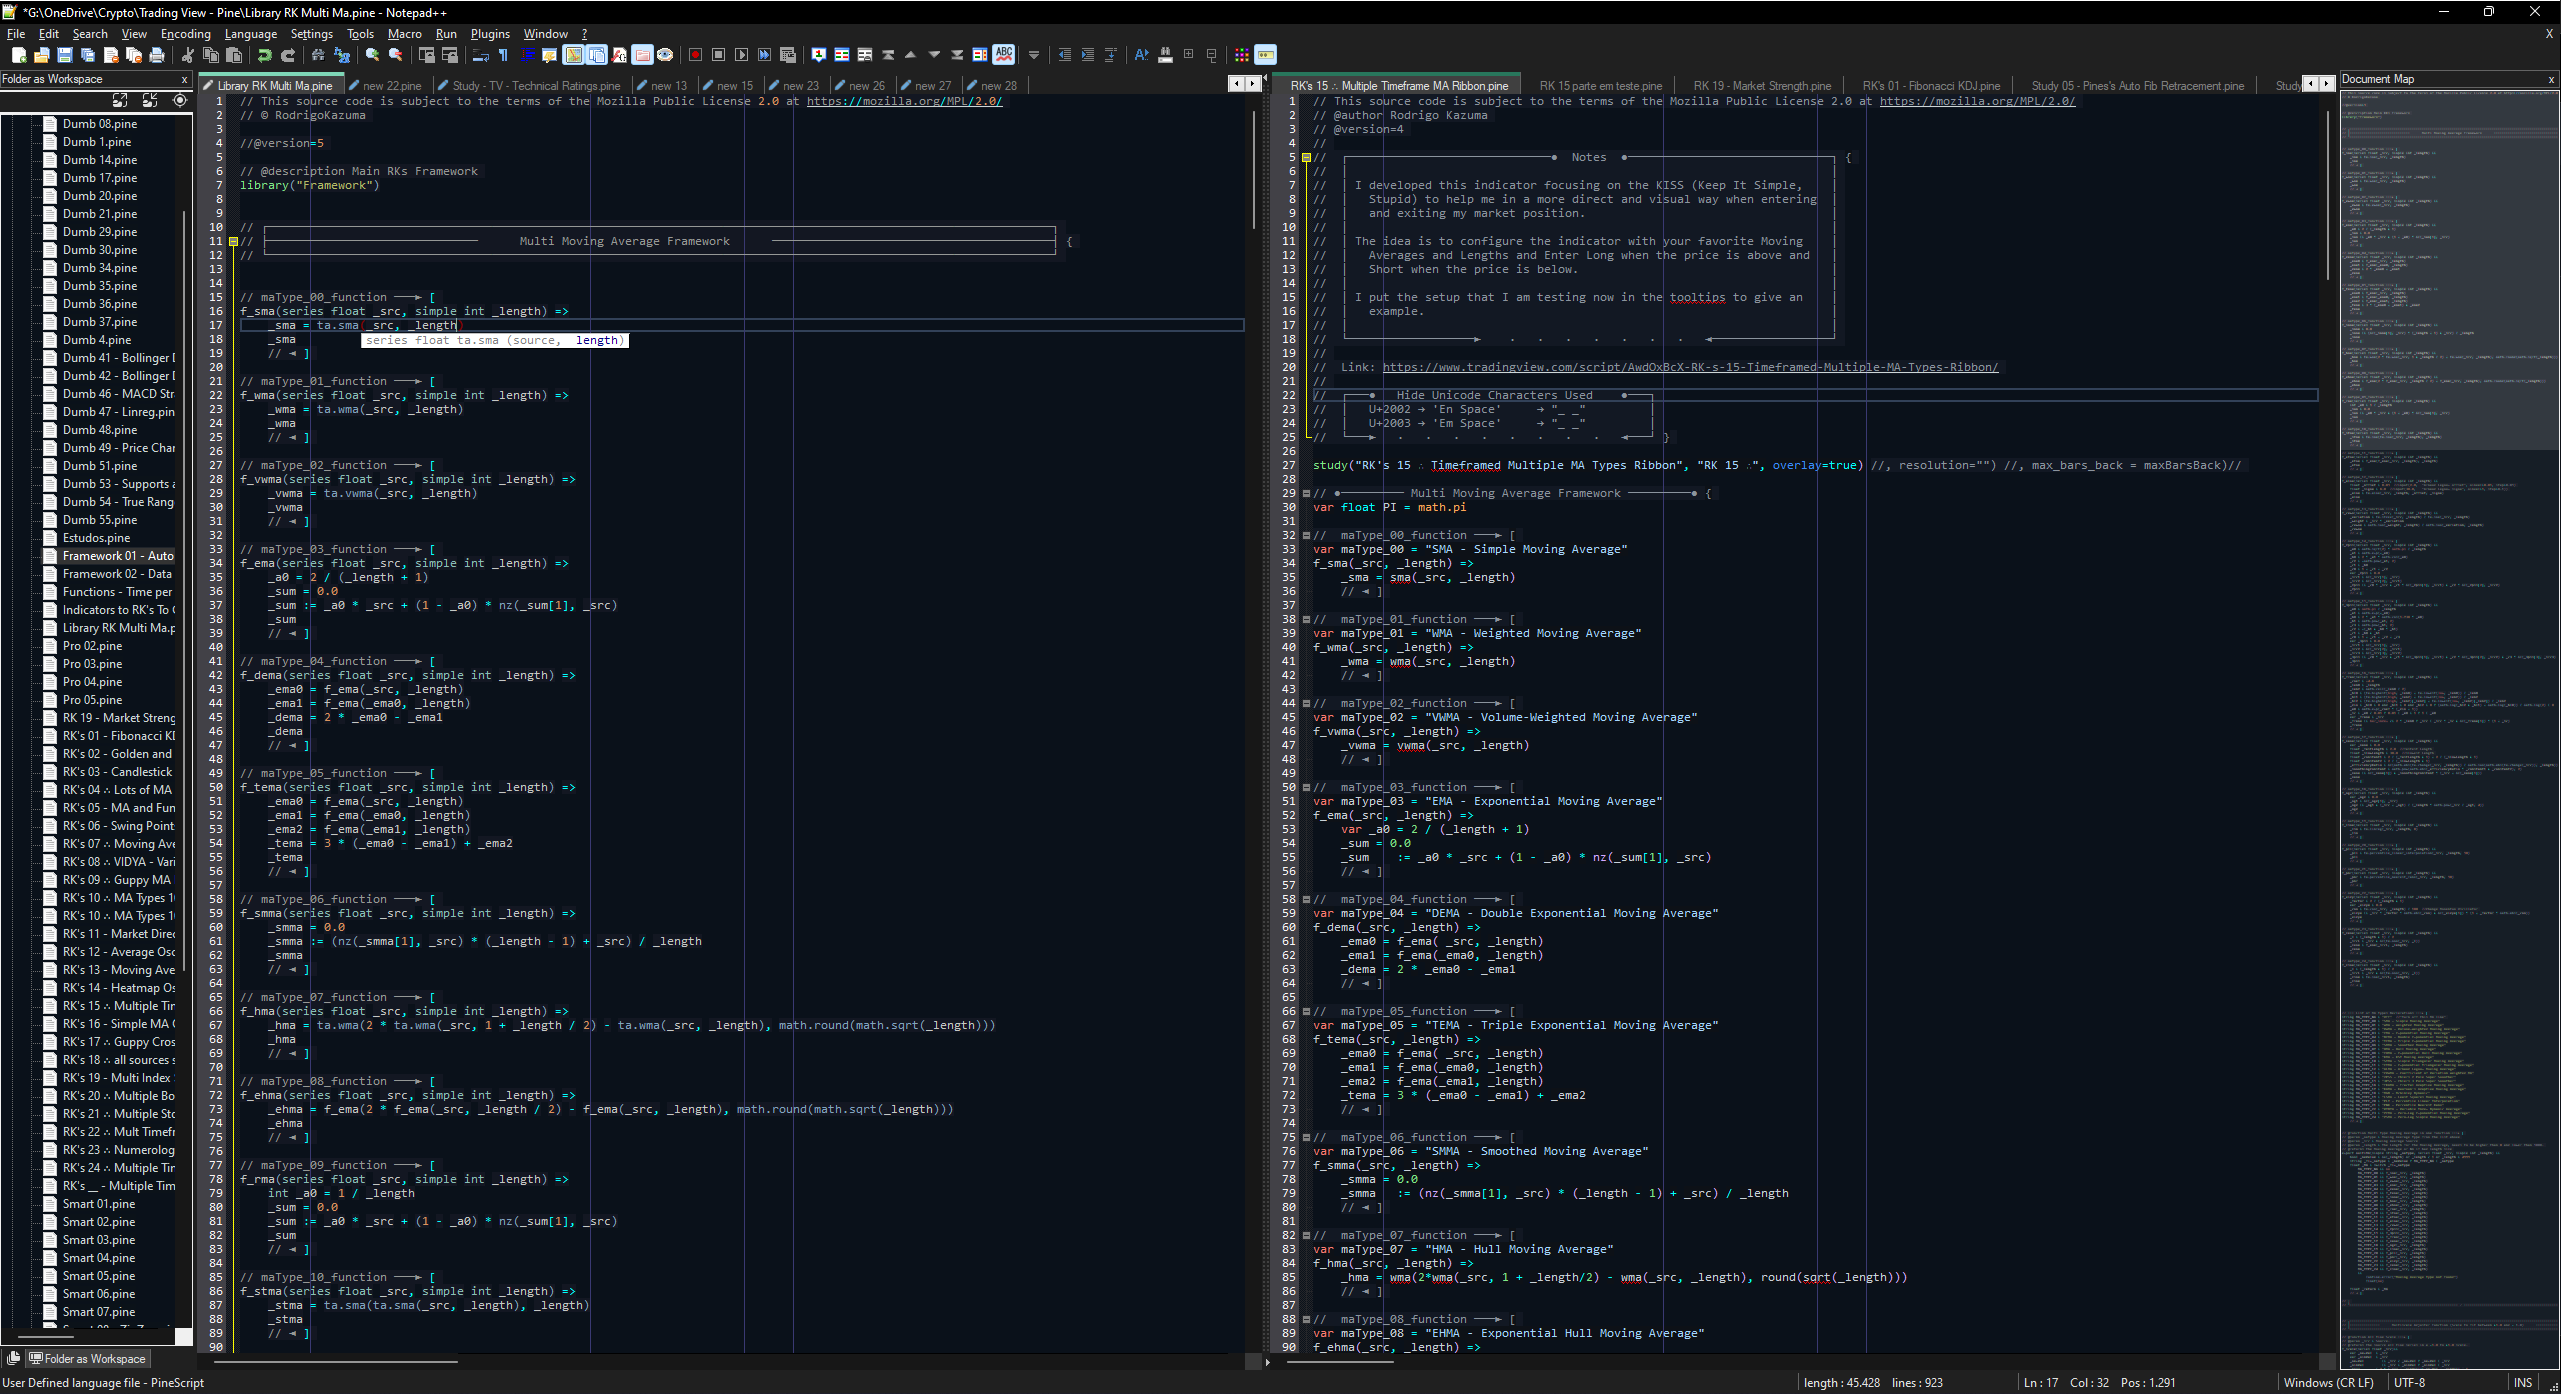Viewport: 2561px width, 1394px height.
Task: Switch to RK 19 - Market Strength.pine tab
Action: point(1761,86)
